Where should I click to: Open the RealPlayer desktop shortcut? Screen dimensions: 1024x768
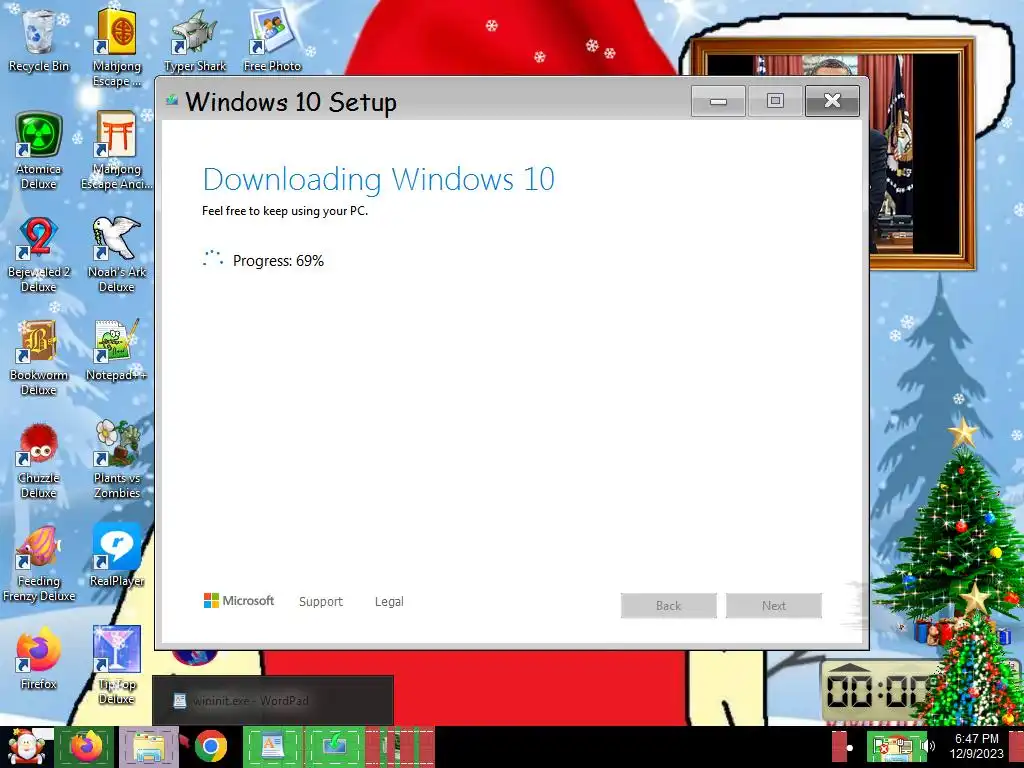pos(116,555)
